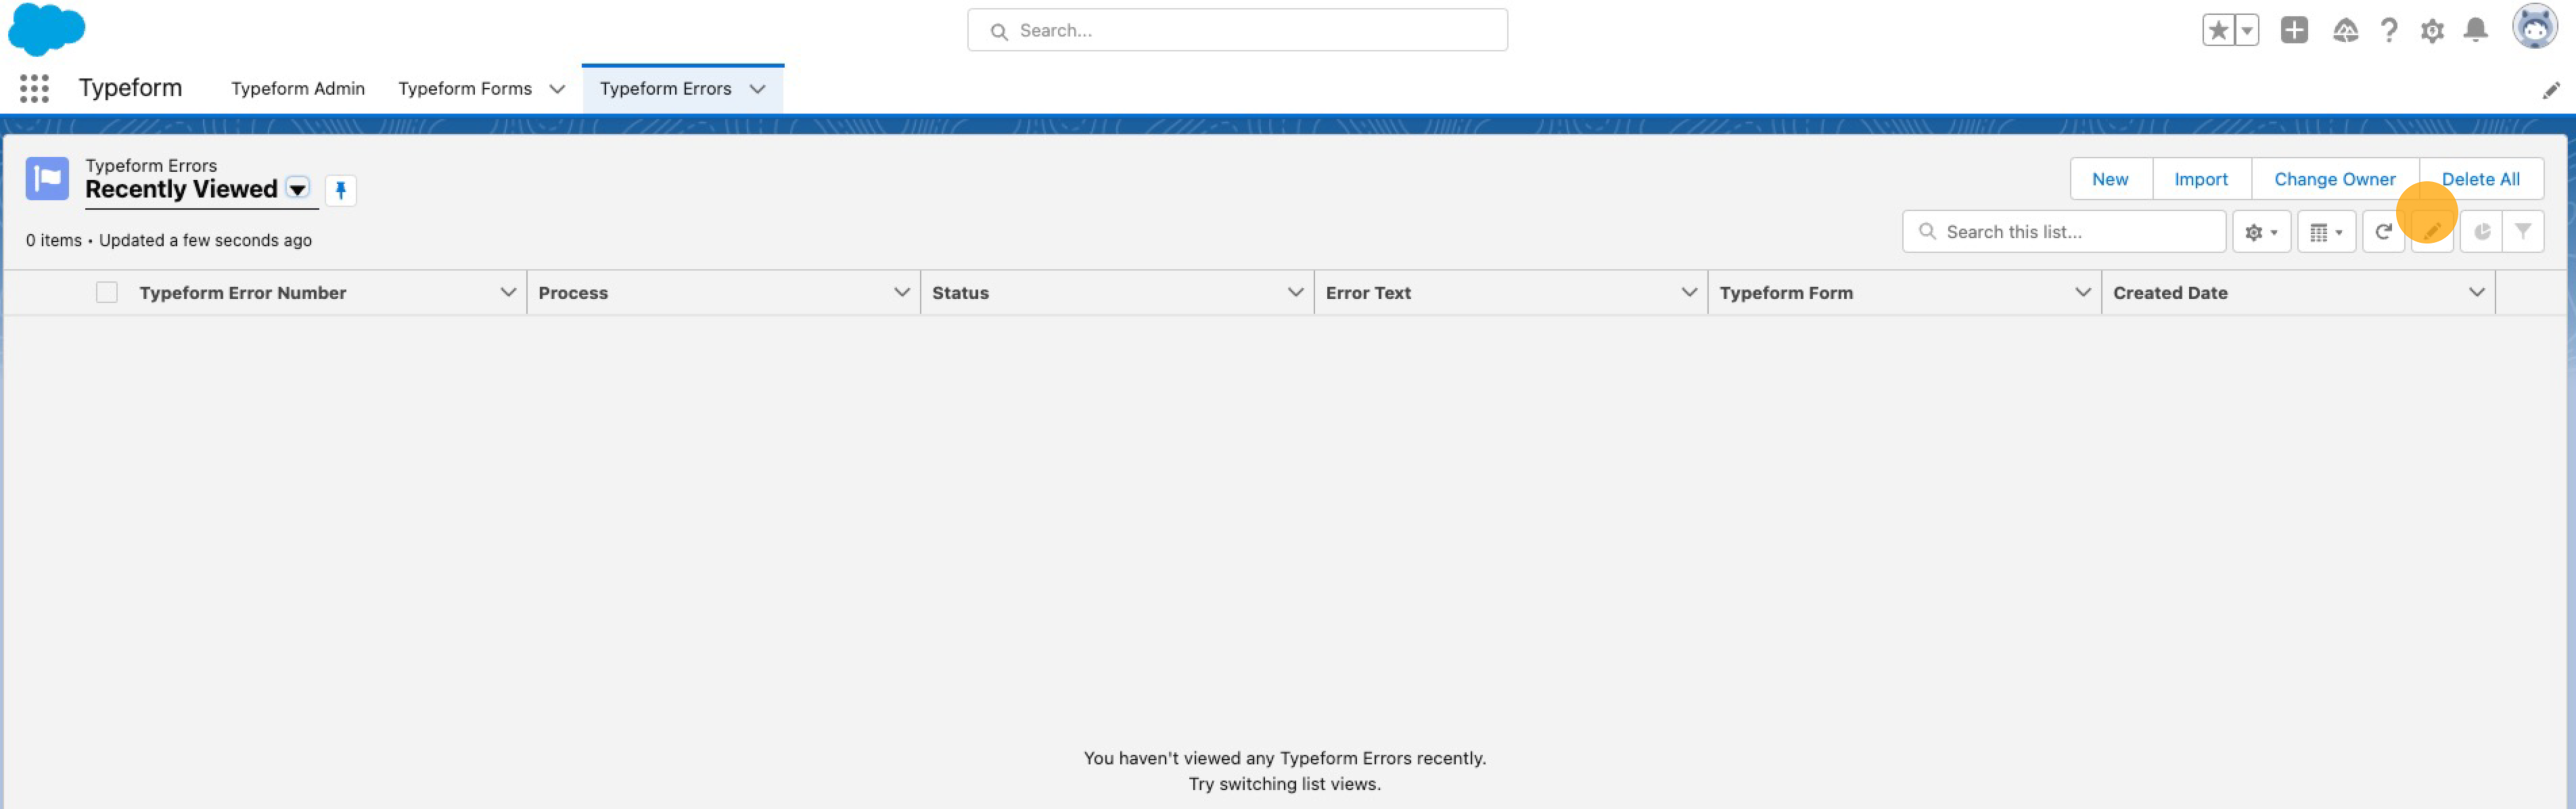Click the Typeform Errors flag object icon
Screen dimensions: 2576x809
pos(47,179)
